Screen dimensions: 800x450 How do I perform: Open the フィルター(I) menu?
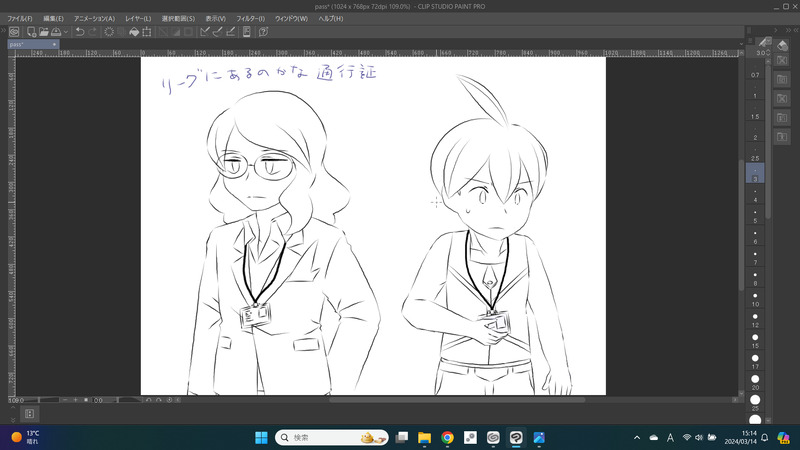pyautogui.click(x=251, y=18)
